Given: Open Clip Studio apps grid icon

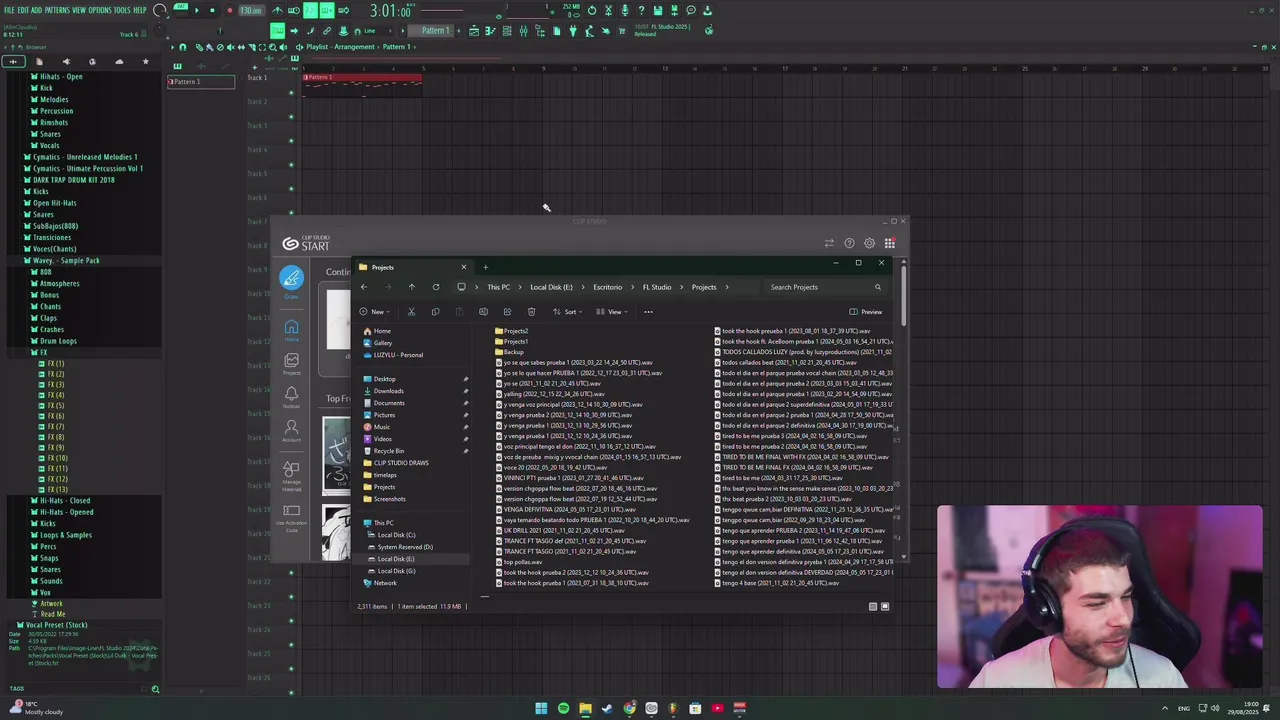Looking at the screenshot, I should pos(889,243).
